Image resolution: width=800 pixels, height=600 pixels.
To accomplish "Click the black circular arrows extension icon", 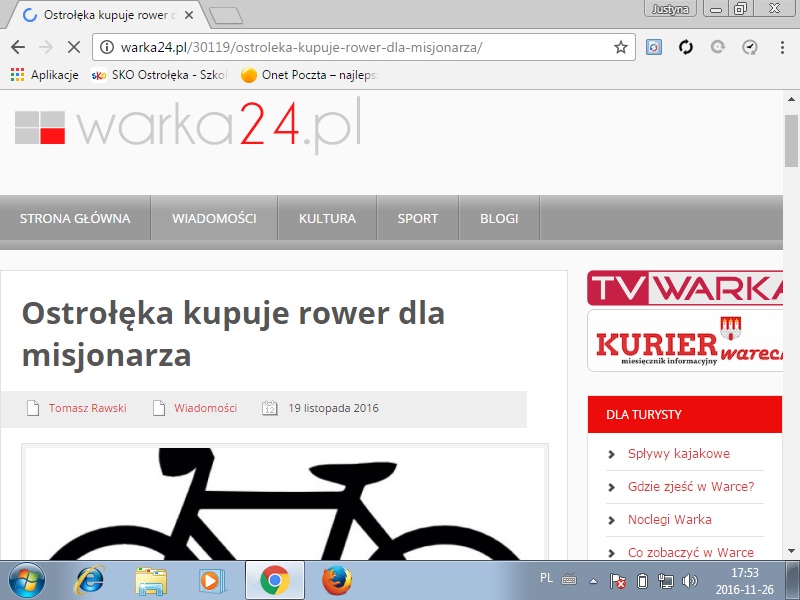I will (x=686, y=47).
